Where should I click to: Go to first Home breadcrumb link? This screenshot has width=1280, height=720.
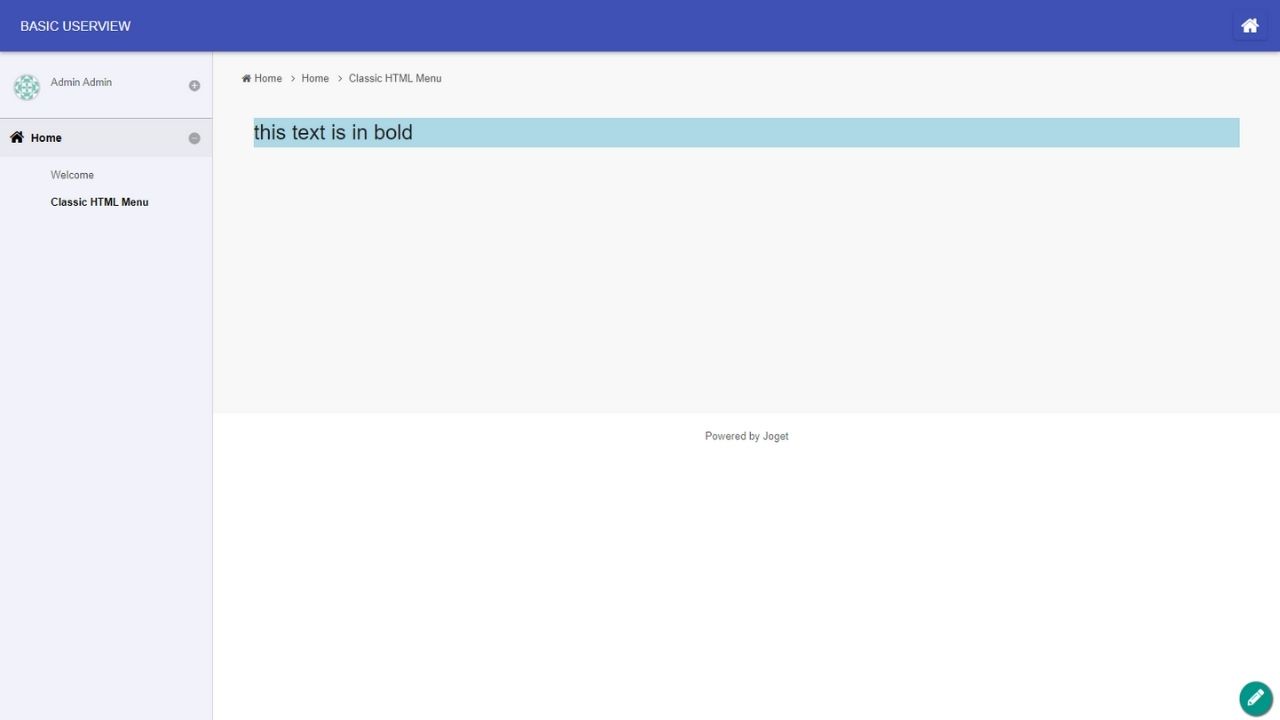pyautogui.click(x=268, y=79)
